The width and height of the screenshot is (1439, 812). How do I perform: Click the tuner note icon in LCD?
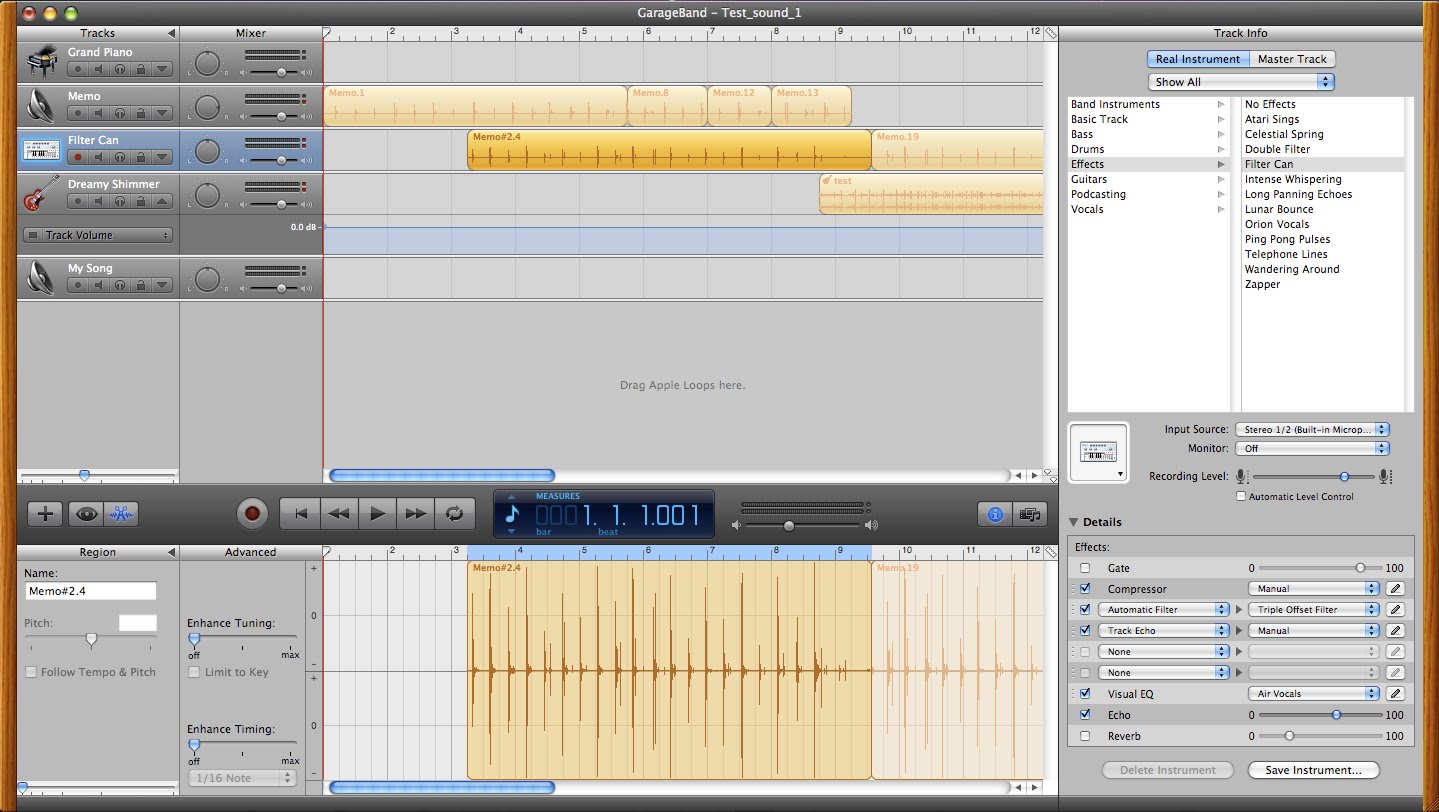pos(512,514)
